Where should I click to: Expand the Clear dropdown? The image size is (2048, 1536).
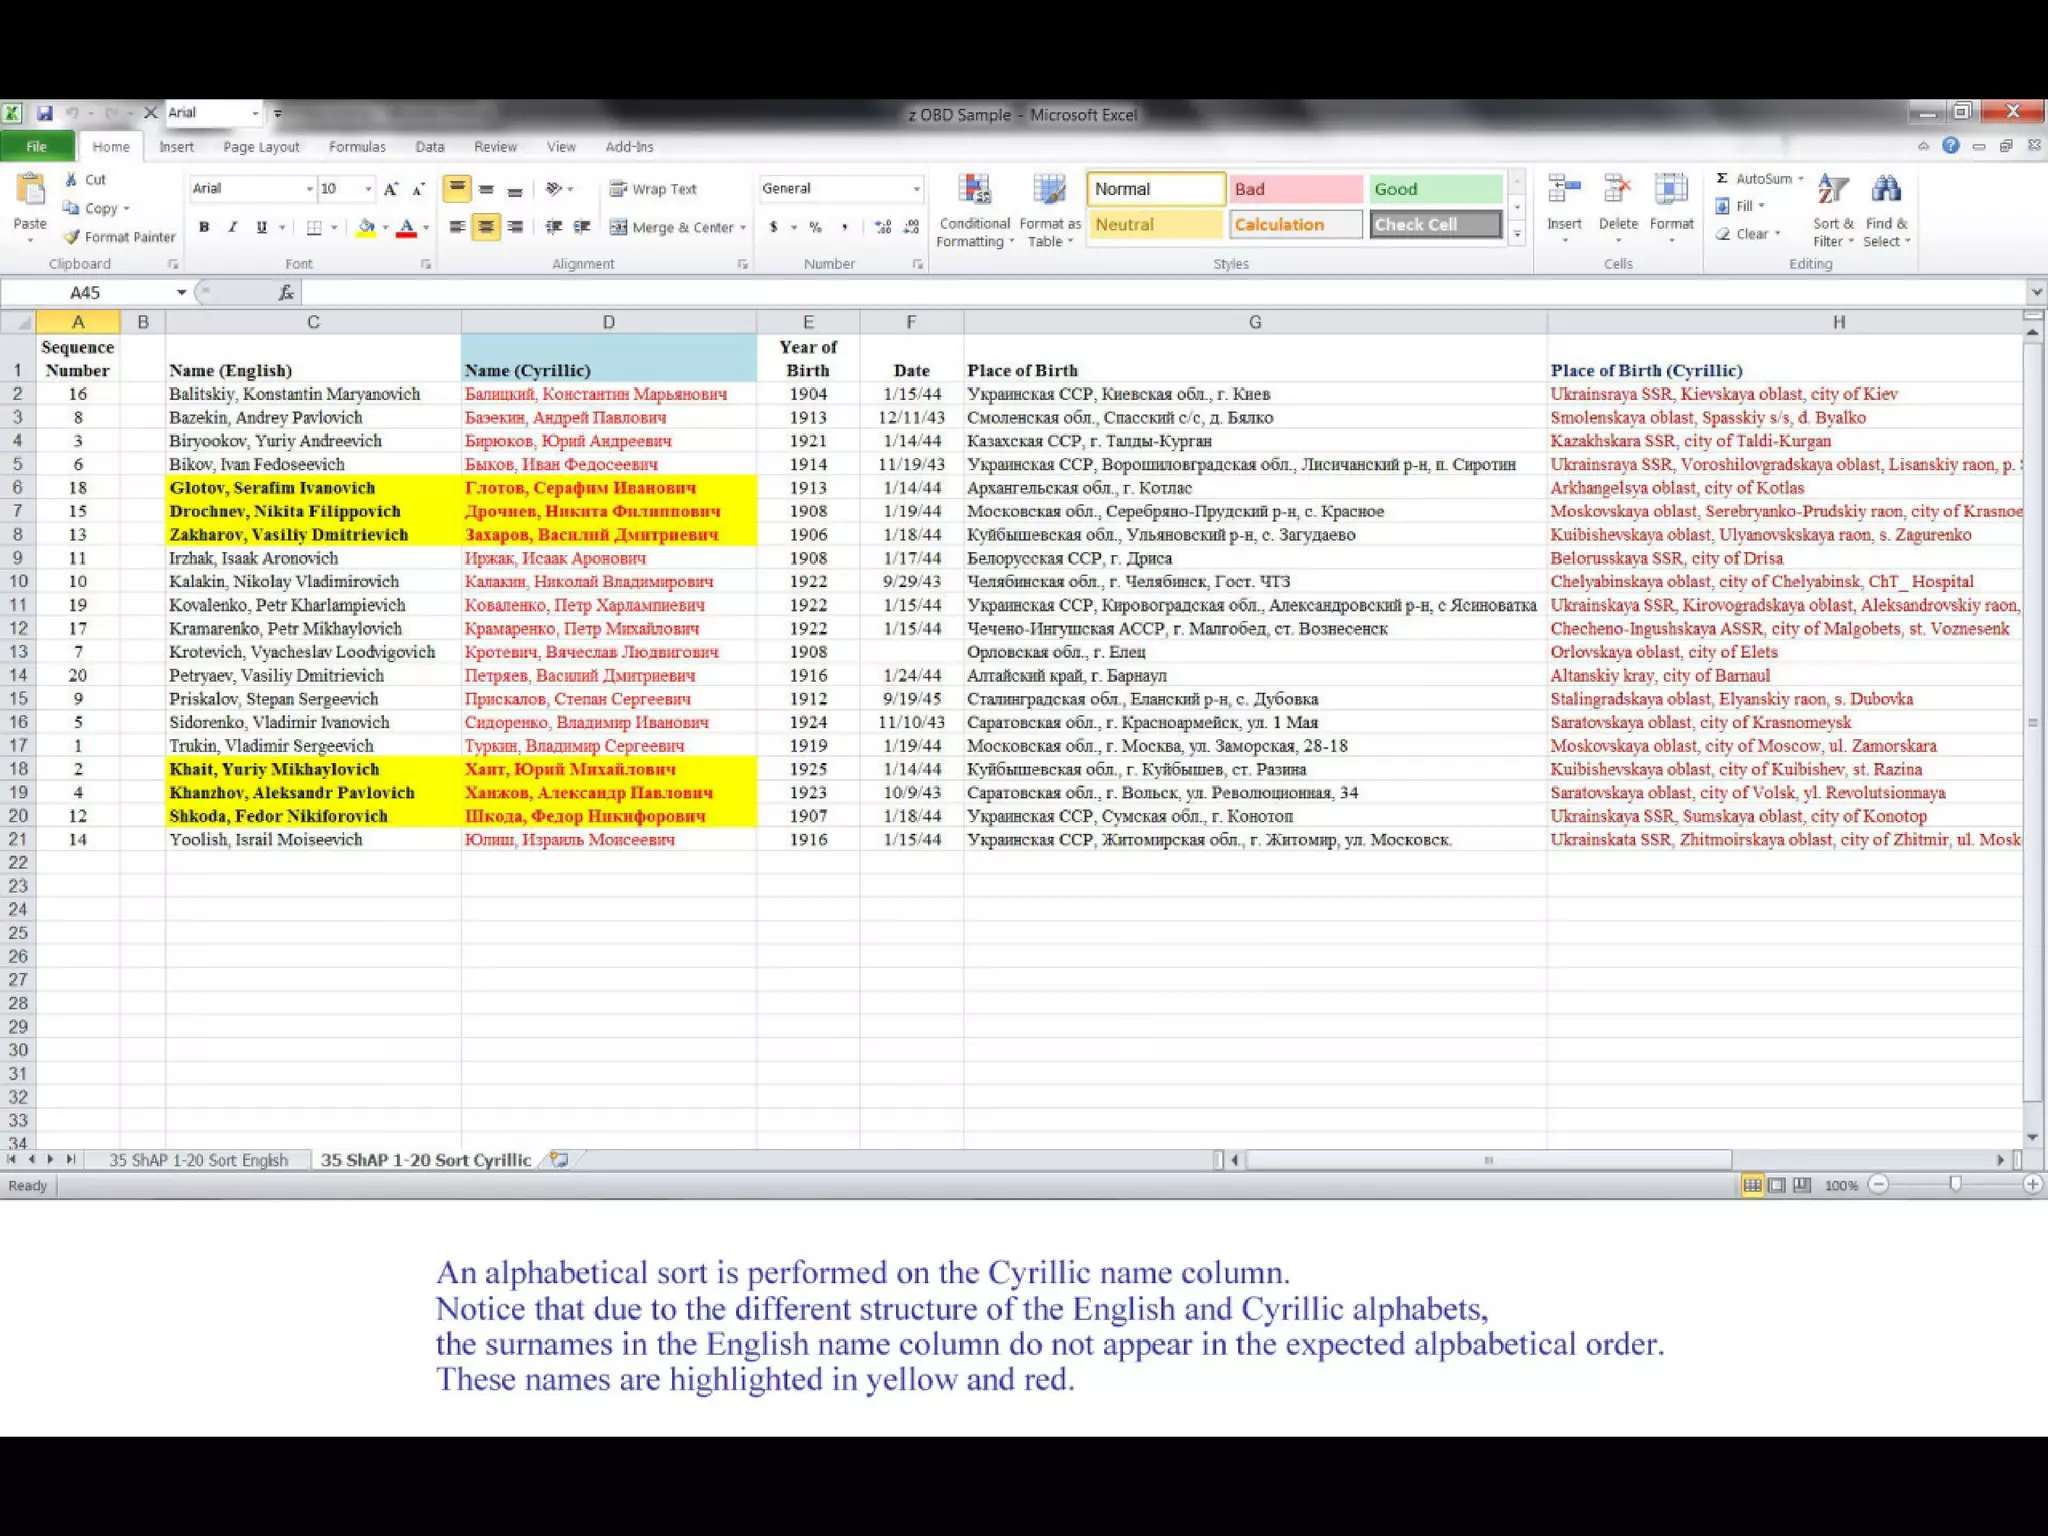[1778, 234]
